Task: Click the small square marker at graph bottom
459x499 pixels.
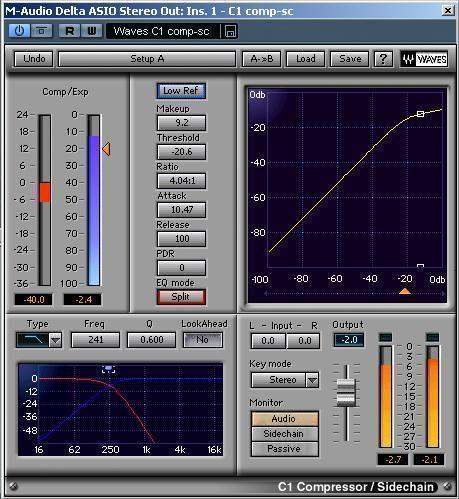Action: (x=421, y=266)
